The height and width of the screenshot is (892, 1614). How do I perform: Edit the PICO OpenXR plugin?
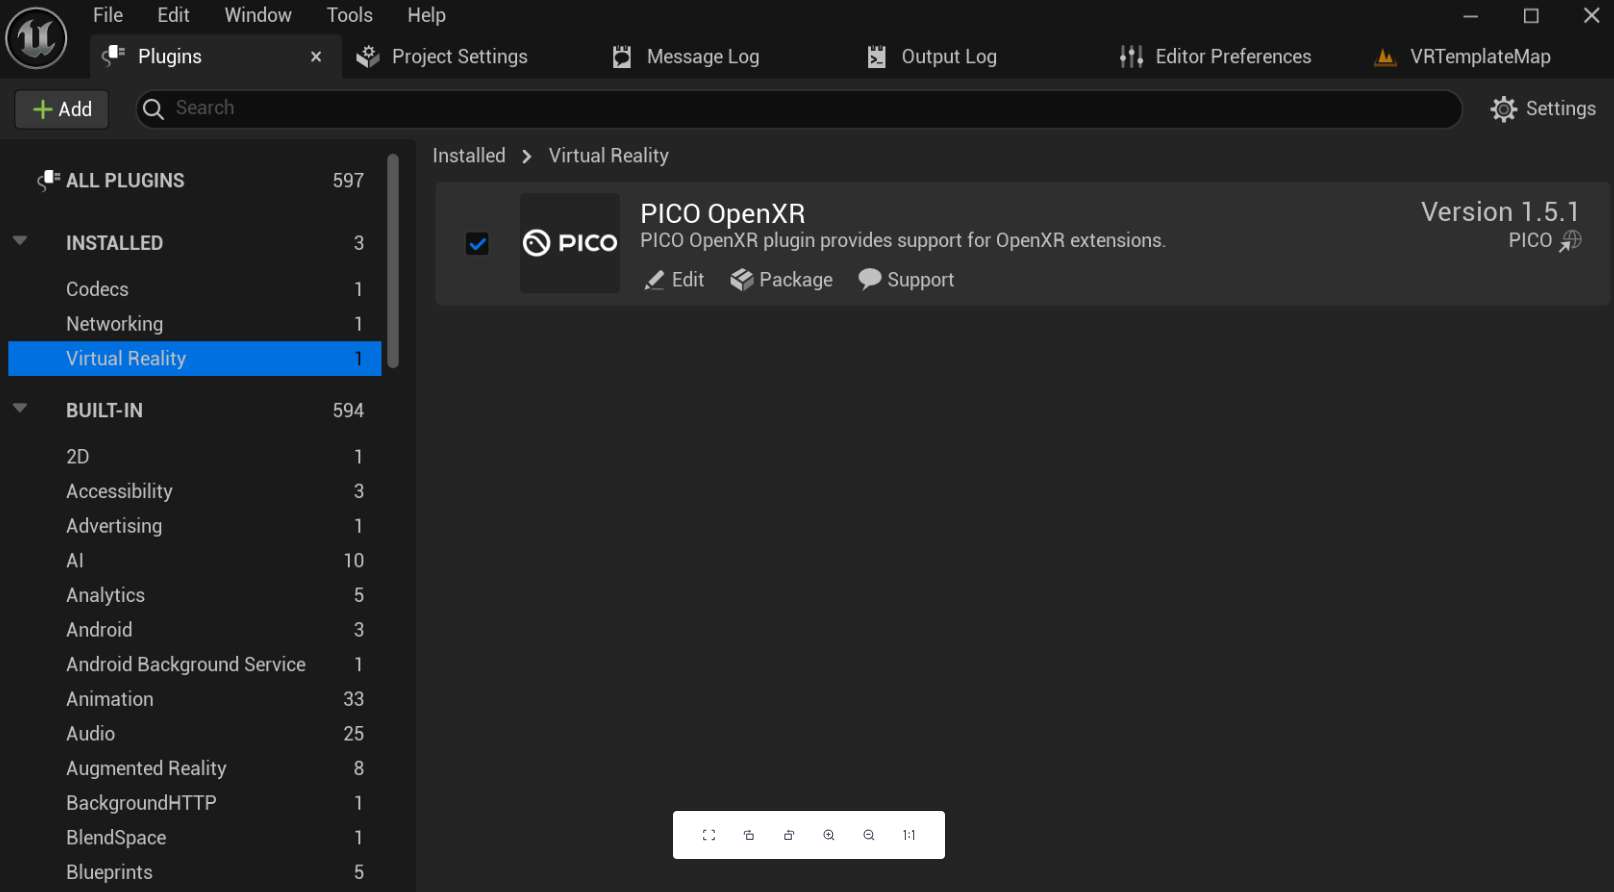[x=675, y=280]
